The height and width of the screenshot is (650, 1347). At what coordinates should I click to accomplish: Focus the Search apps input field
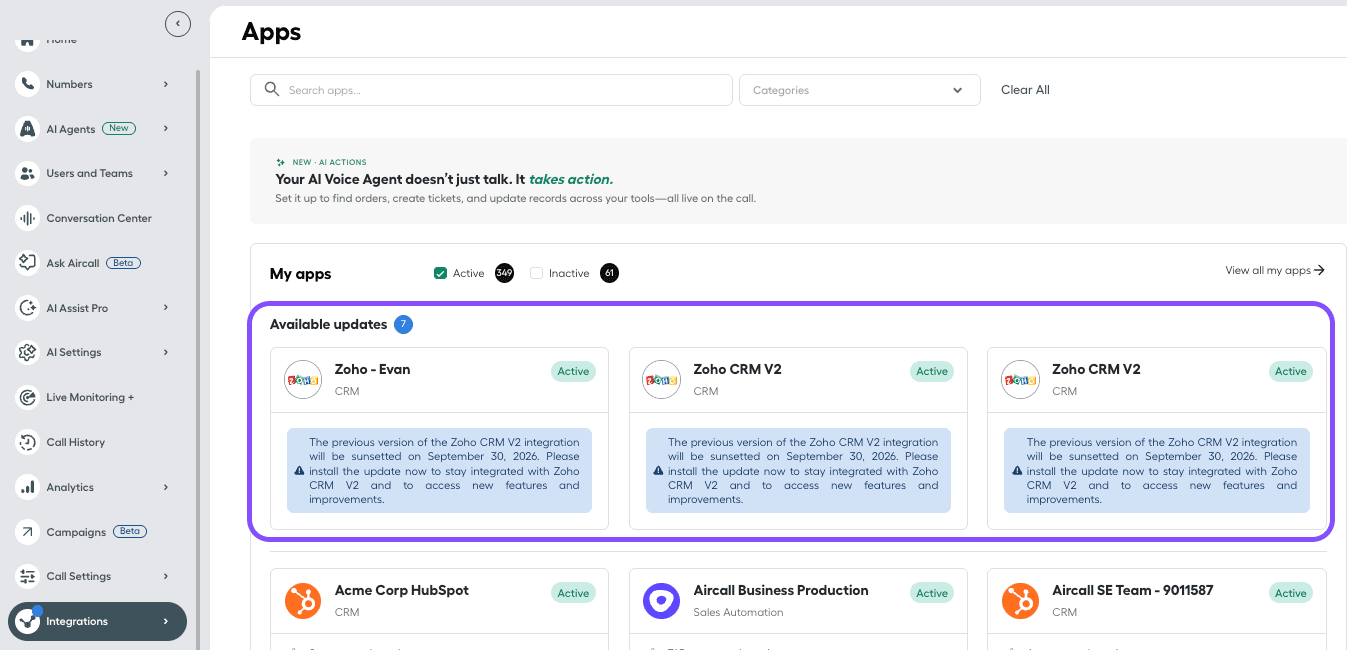(491, 90)
